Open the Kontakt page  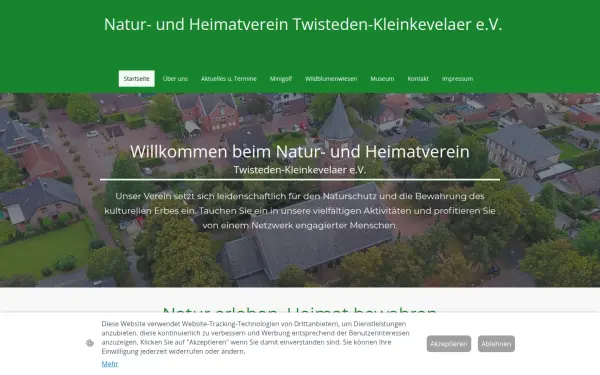click(x=418, y=78)
